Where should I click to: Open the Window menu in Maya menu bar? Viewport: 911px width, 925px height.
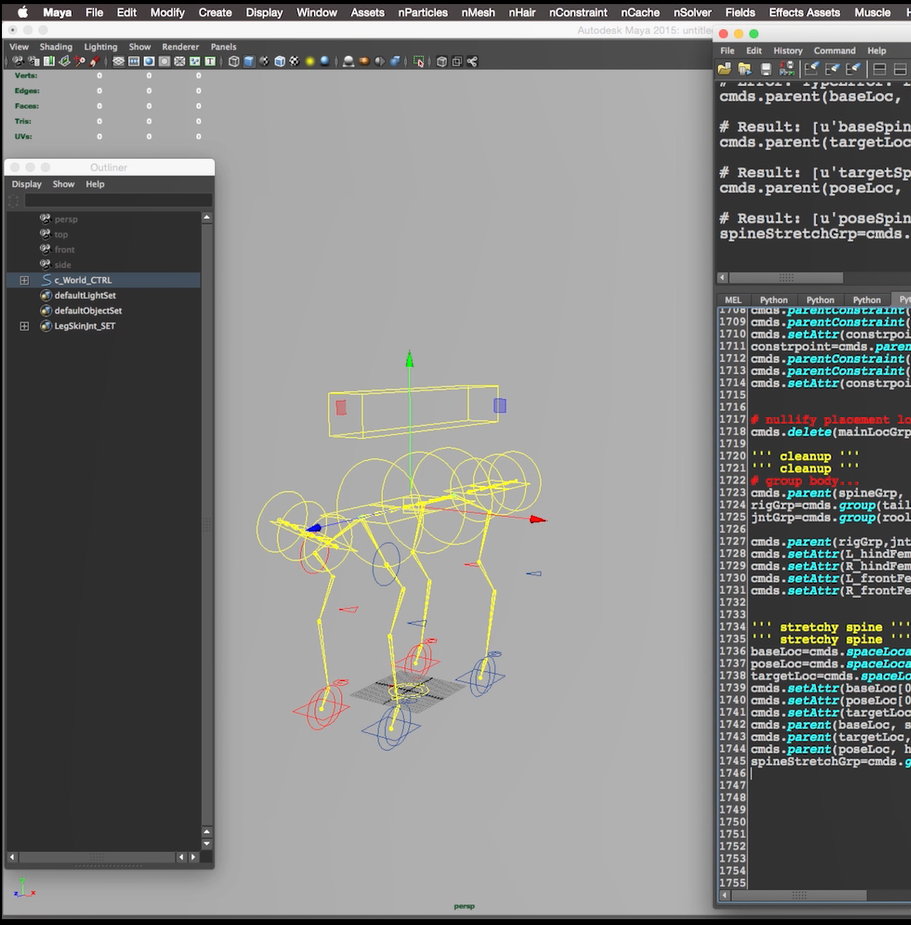(x=316, y=12)
